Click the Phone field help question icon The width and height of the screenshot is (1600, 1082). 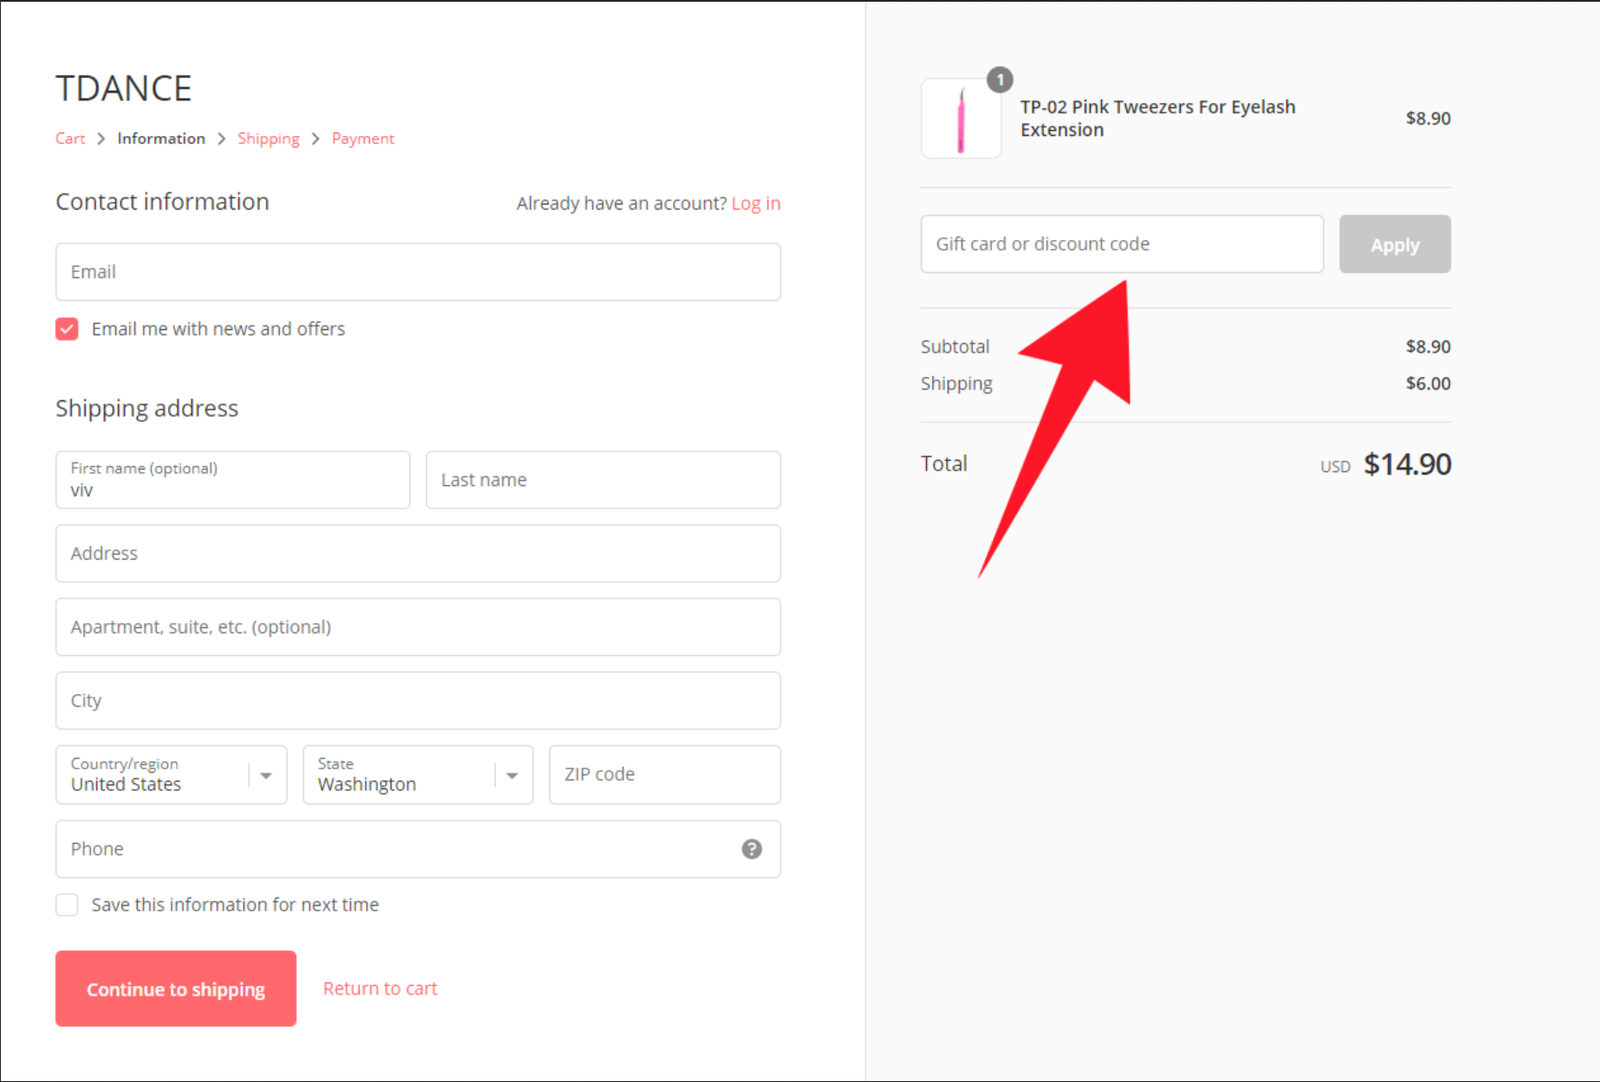tap(751, 849)
